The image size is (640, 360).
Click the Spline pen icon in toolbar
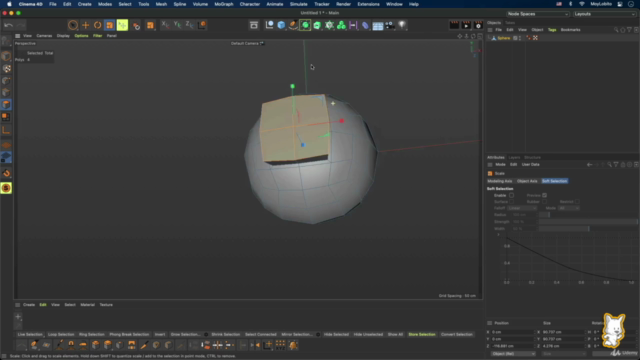(x=293, y=25)
